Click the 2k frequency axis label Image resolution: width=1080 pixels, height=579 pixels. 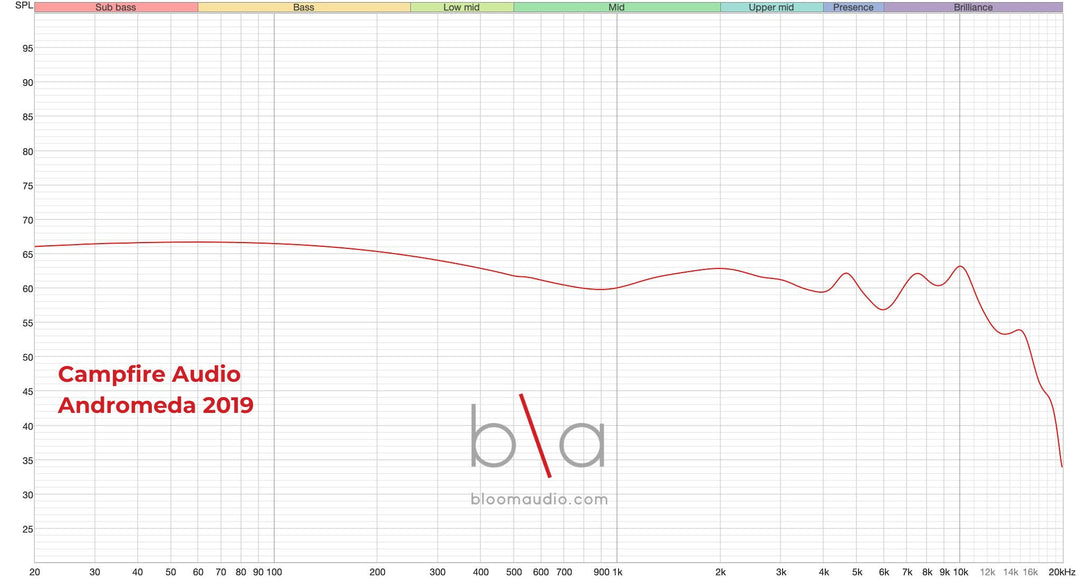(x=720, y=572)
